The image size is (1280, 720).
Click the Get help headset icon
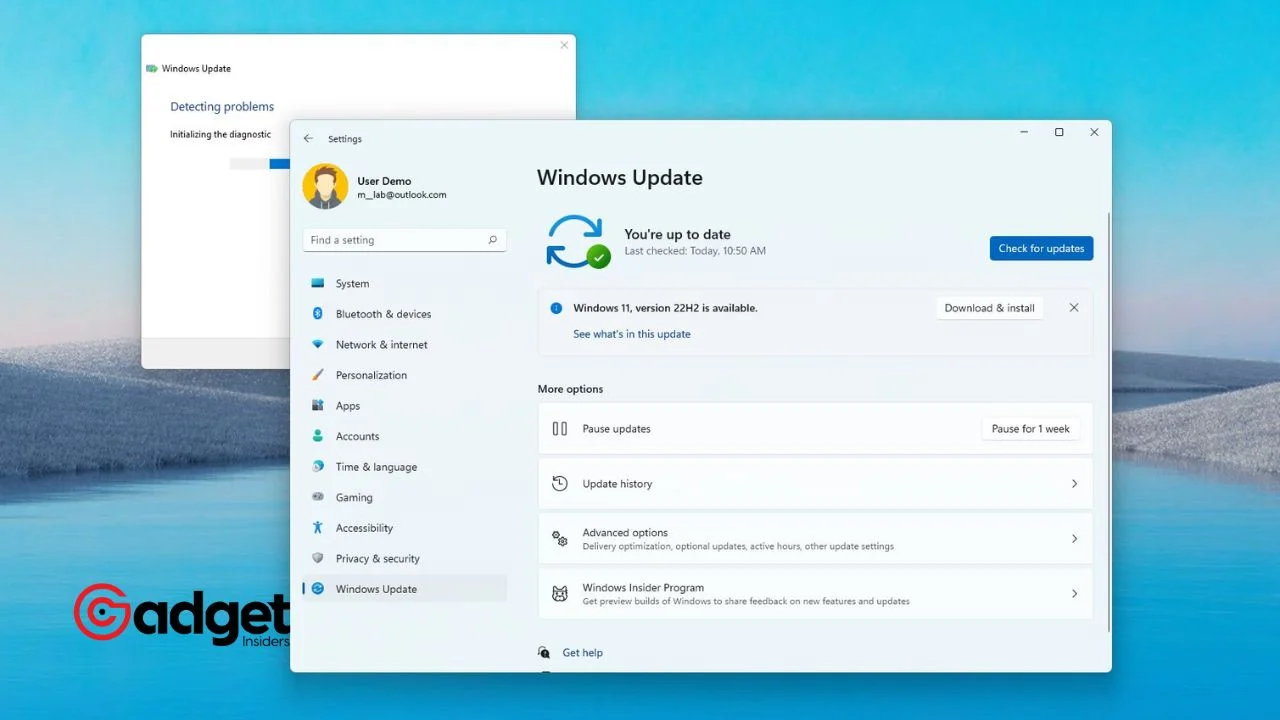[544, 652]
